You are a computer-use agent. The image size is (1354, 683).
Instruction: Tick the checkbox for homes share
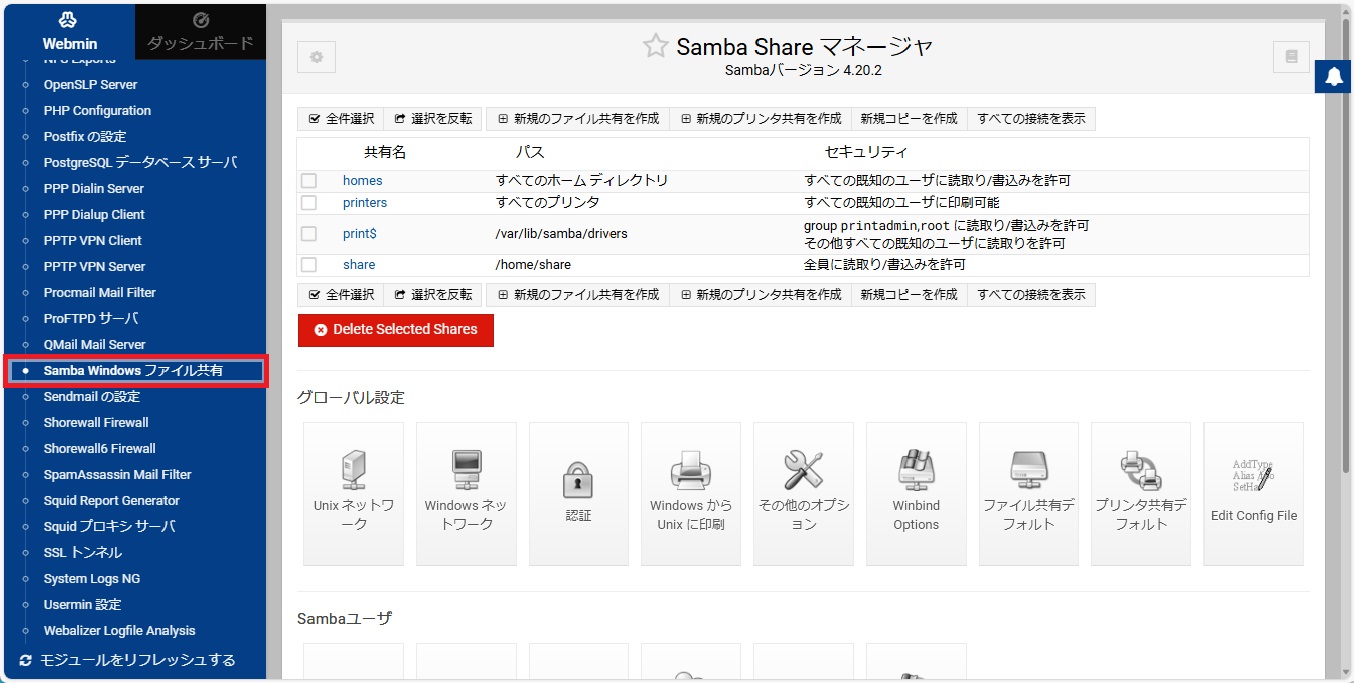pyautogui.click(x=309, y=181)
